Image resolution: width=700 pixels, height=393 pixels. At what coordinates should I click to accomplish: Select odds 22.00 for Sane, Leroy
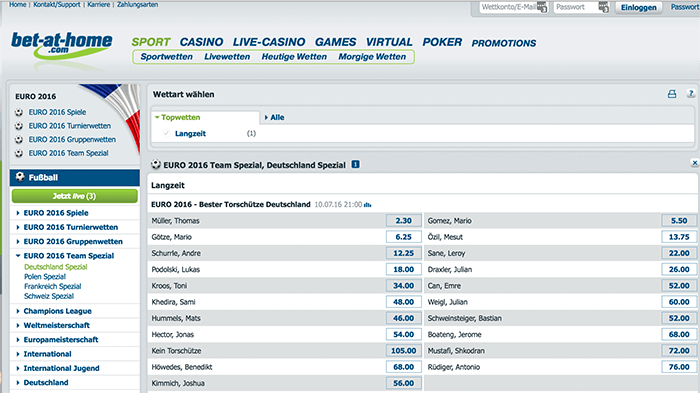679,253
